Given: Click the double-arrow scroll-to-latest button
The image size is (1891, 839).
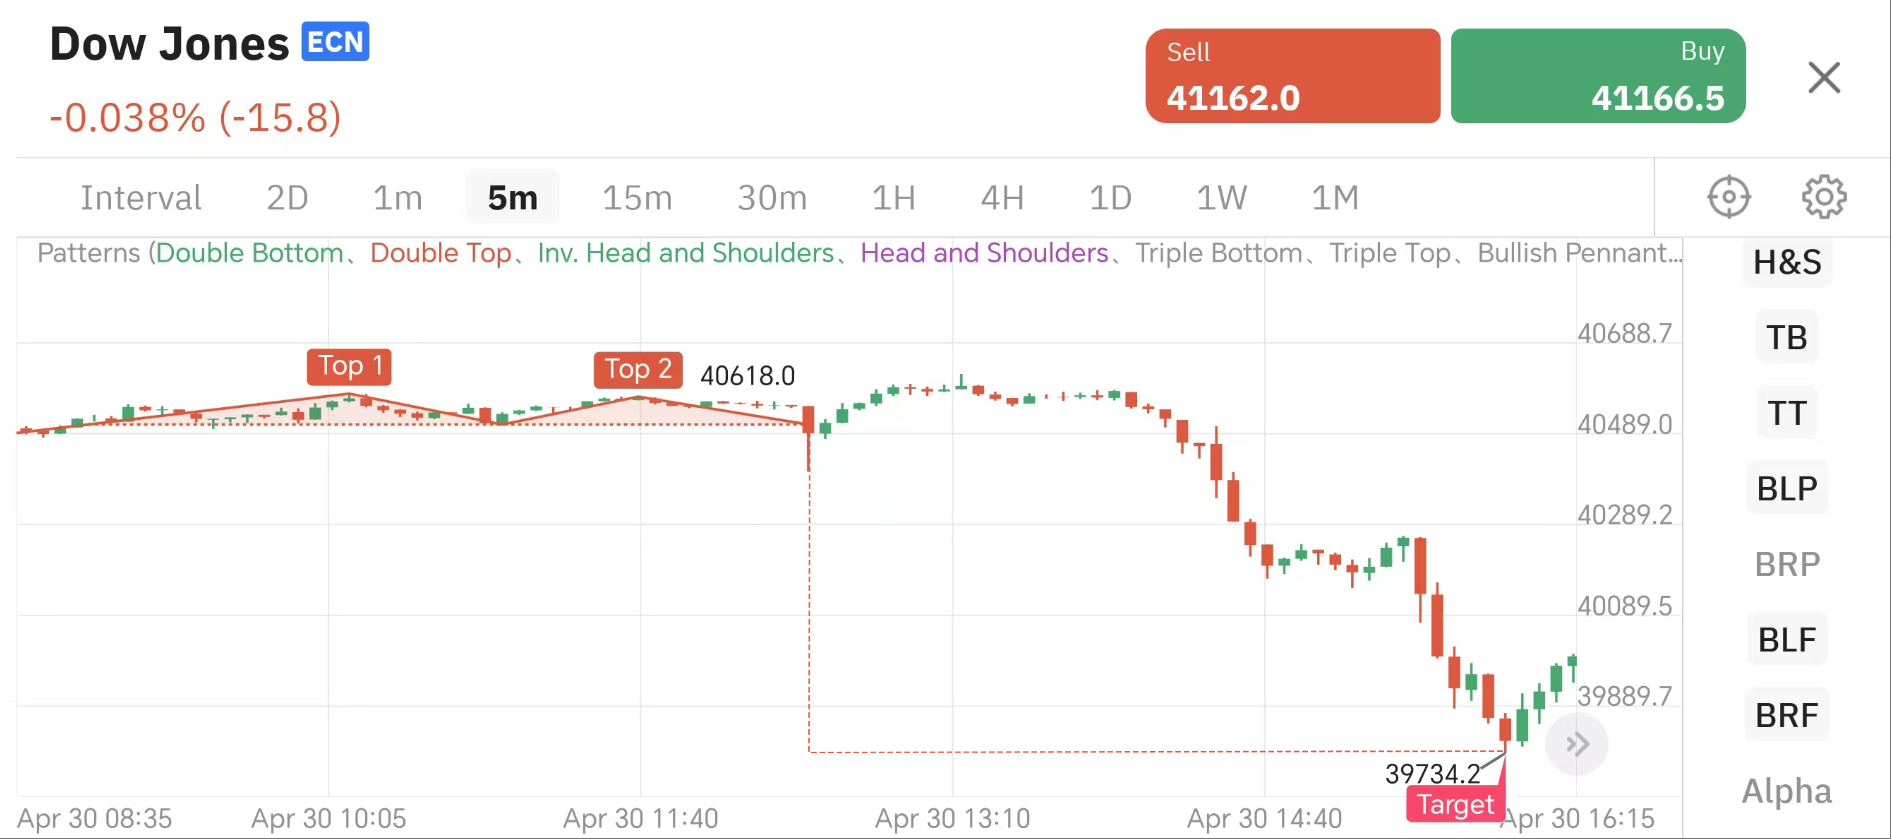Looking at the screenshot, I should tap(1577, 744).
